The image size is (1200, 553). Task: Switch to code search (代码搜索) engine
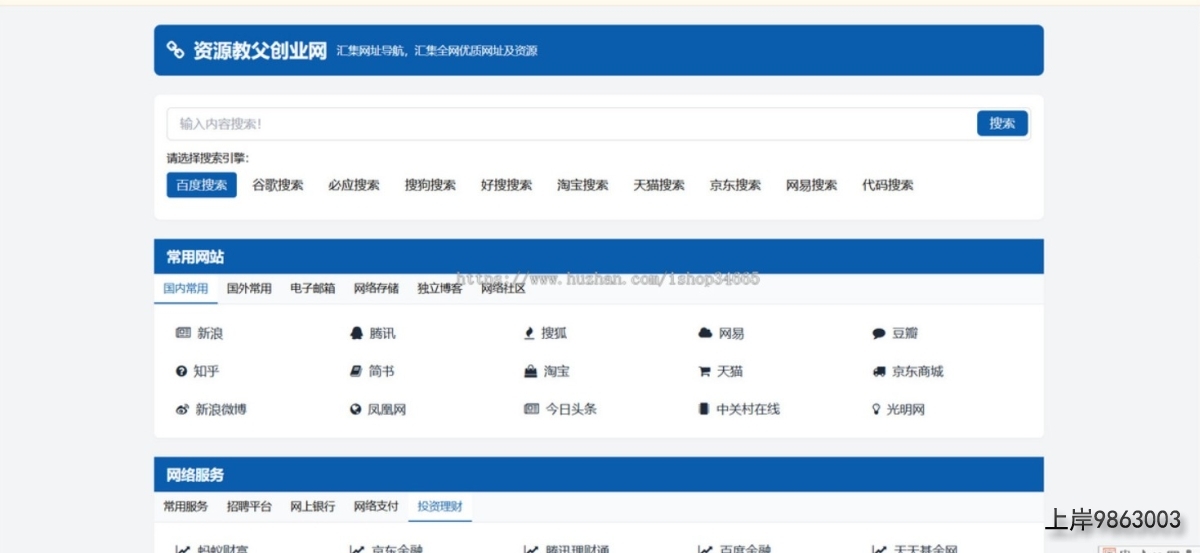pos(888,185)
